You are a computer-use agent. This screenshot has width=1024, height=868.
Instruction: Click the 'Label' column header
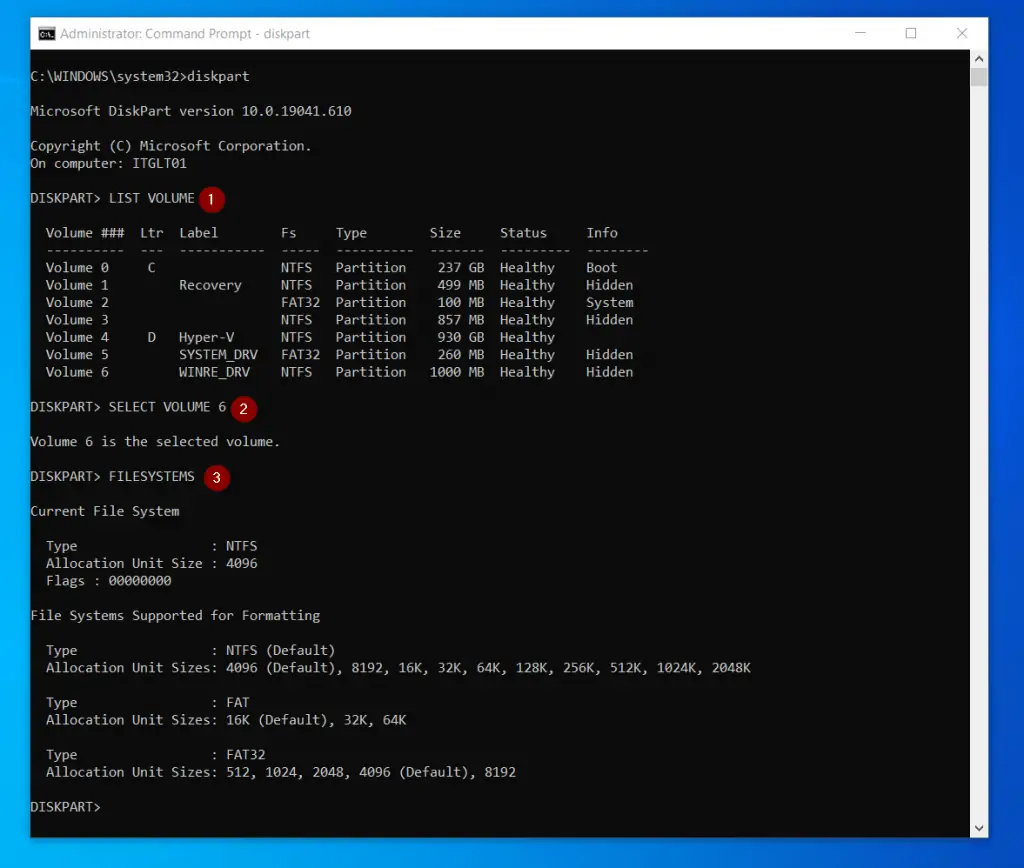point(199,233)
